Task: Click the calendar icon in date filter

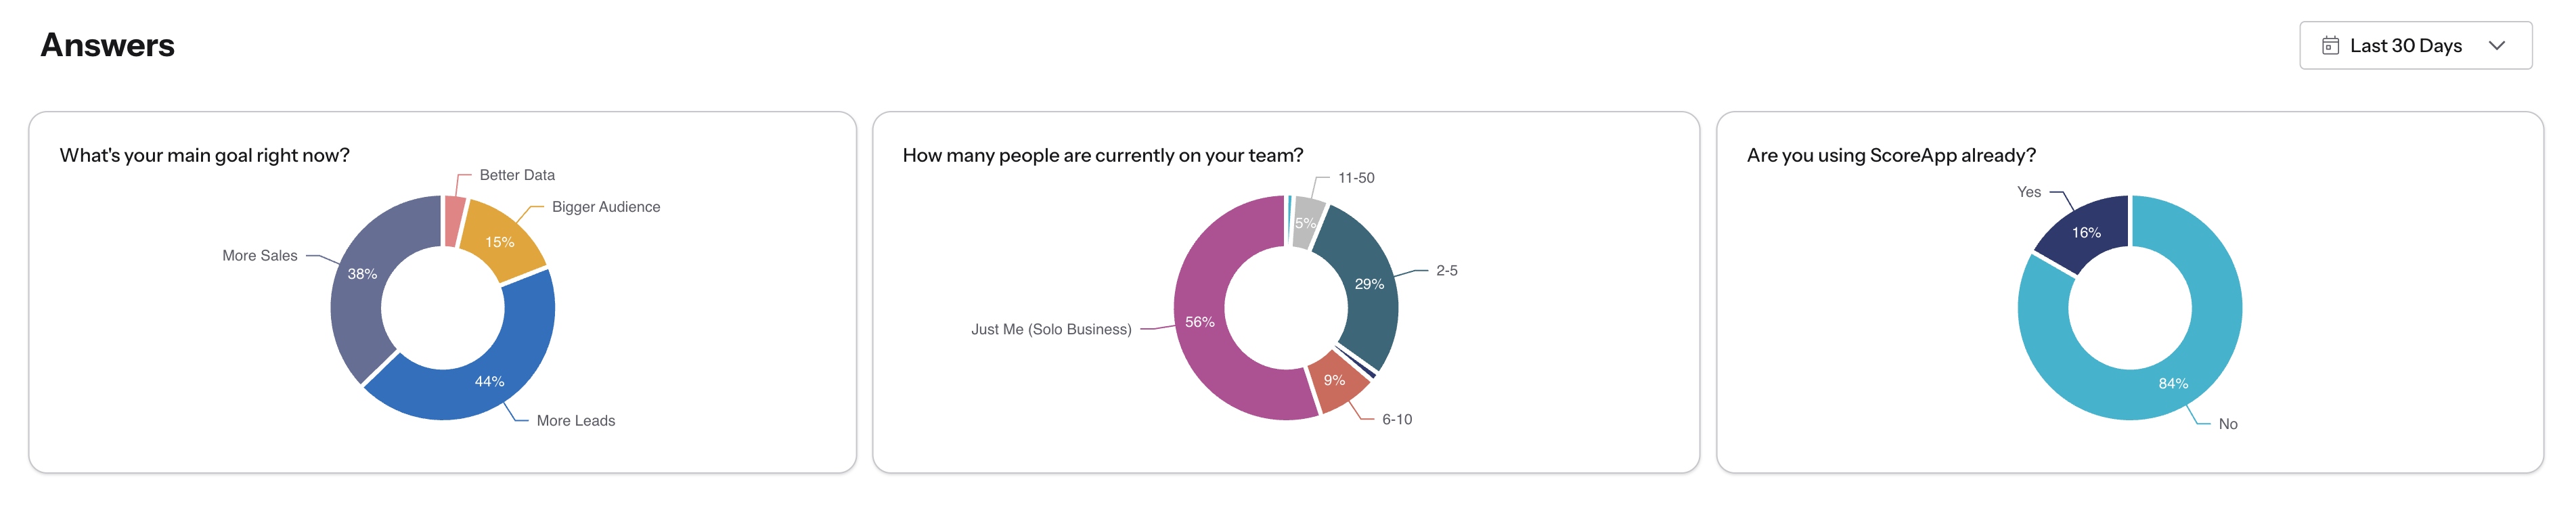Action: pyautogui.click(x=2330, y=46)
